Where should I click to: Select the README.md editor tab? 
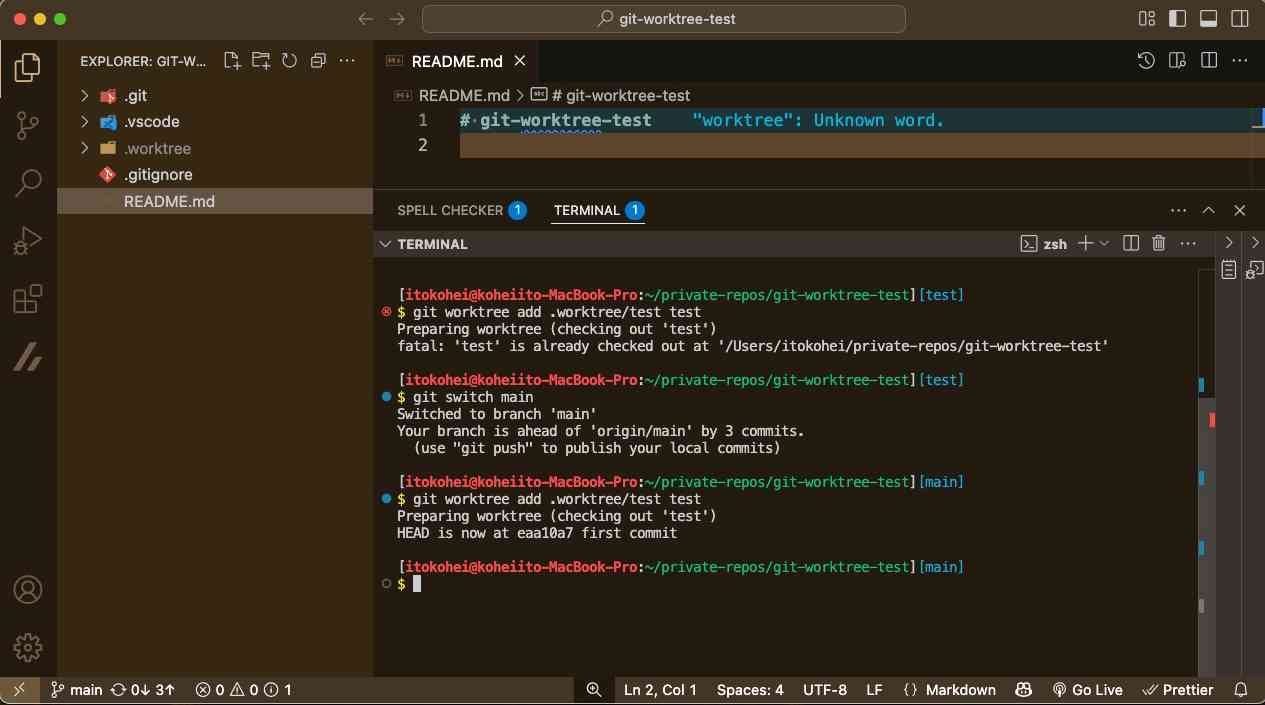pyautogui.click(x=456, y=61)
